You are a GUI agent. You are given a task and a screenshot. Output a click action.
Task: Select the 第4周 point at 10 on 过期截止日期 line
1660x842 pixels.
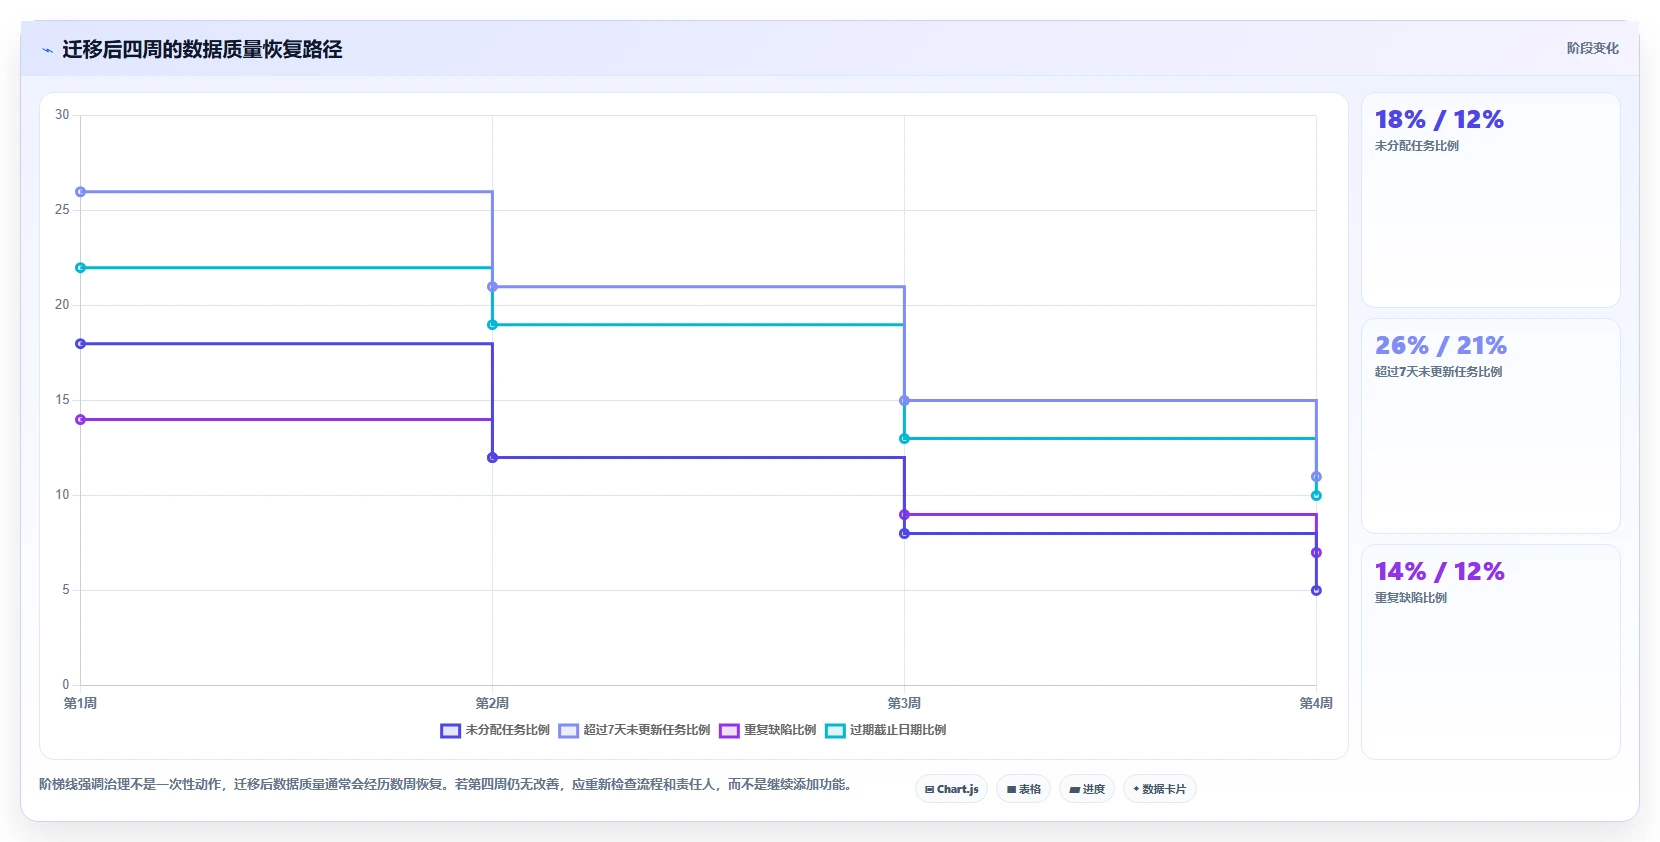pos(1316,496)
